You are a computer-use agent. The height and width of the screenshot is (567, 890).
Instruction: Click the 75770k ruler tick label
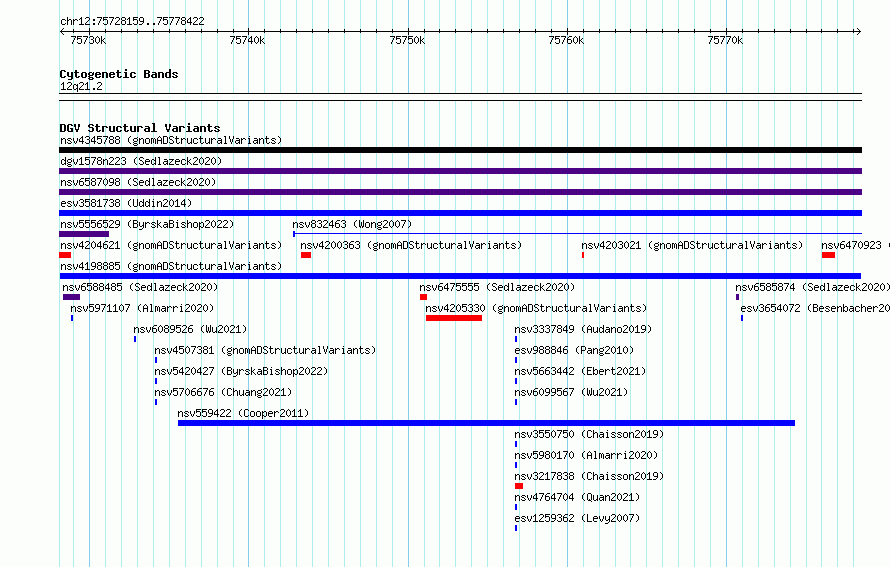tap(725, 40)
